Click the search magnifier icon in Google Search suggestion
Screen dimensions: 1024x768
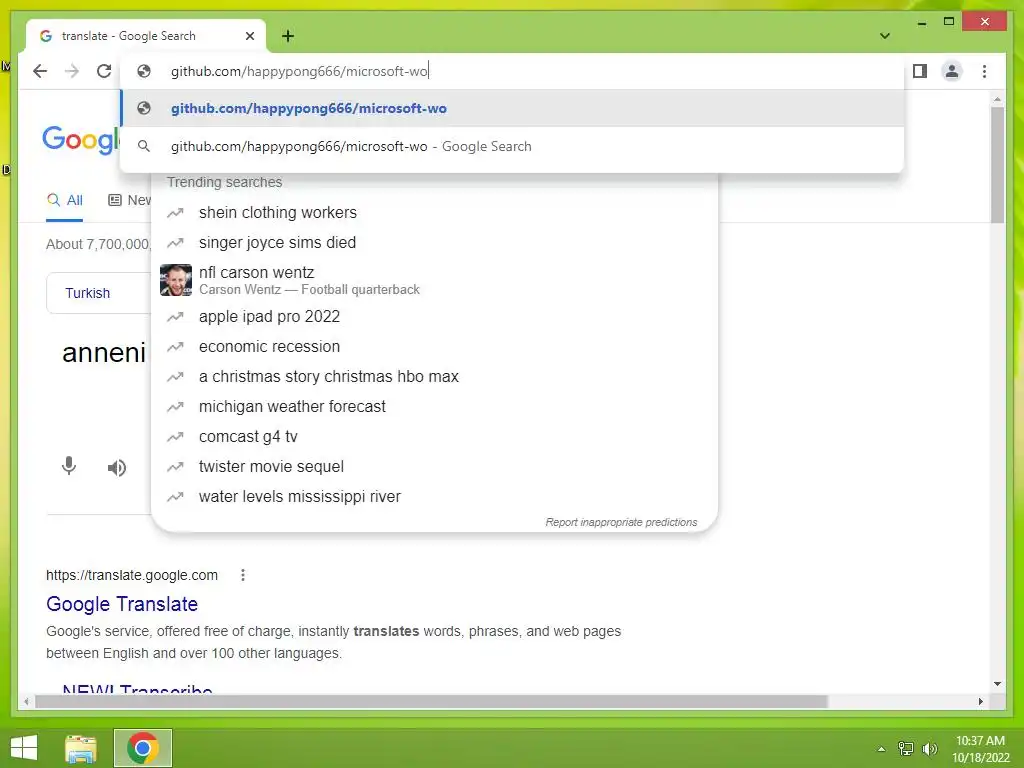pyautogui.click(x=144, y=146)
